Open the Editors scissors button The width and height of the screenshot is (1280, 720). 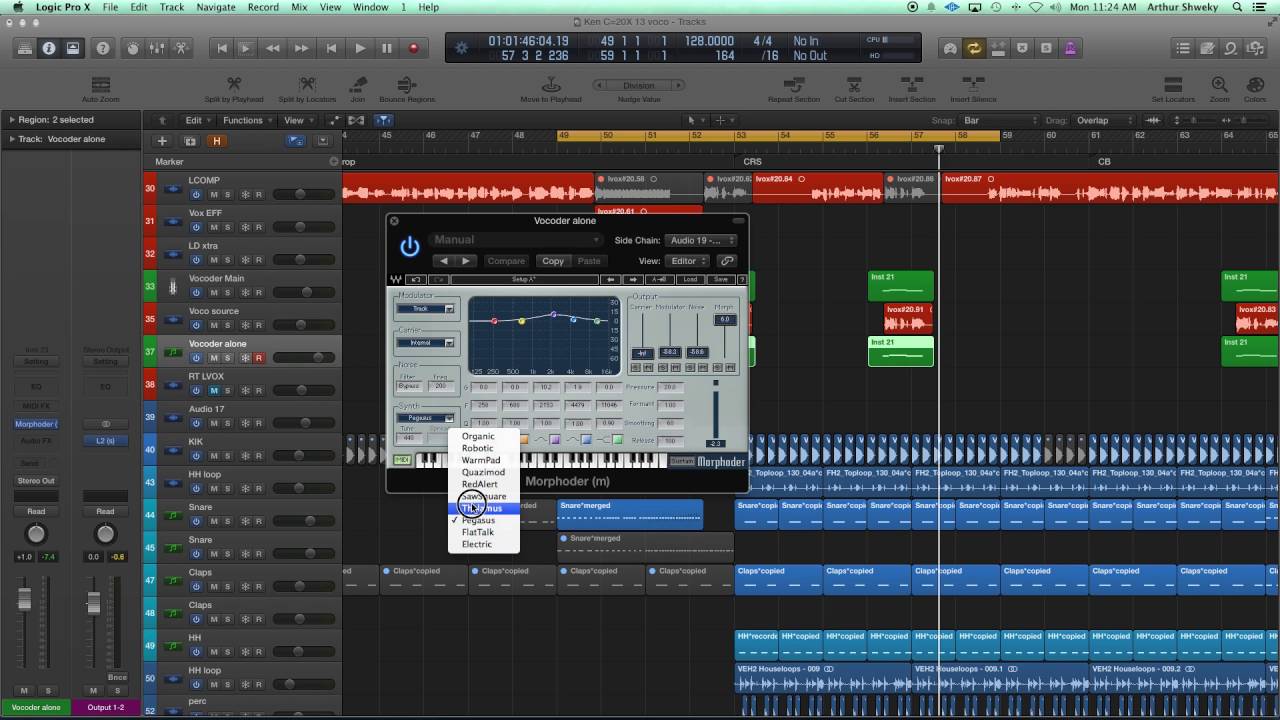click(x=181, y=48)
